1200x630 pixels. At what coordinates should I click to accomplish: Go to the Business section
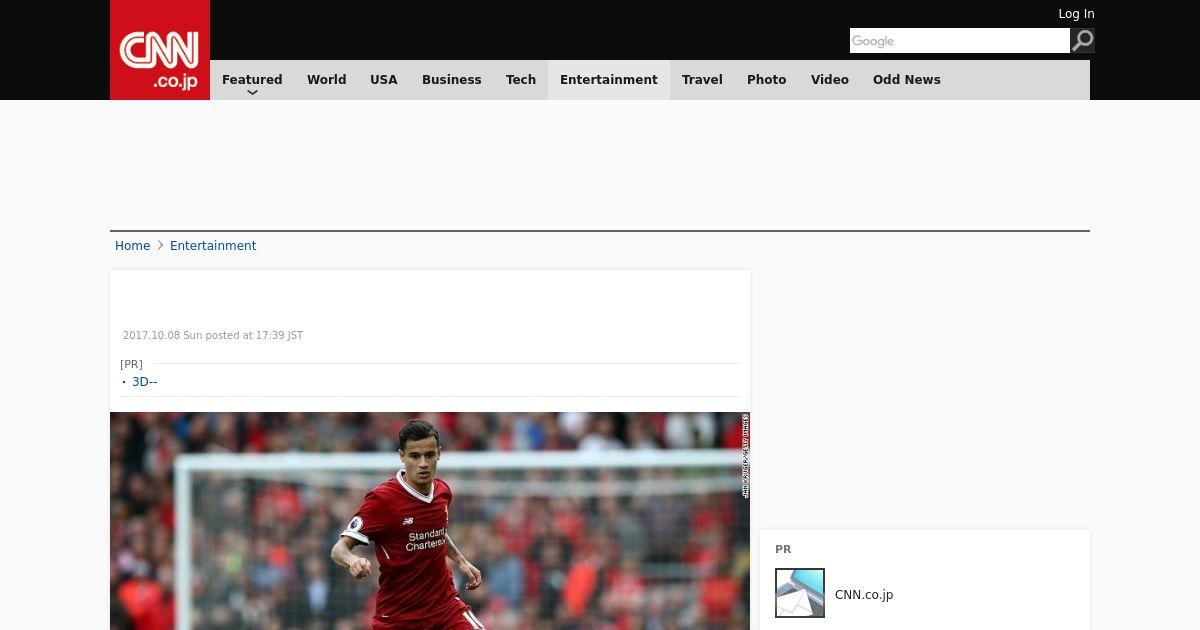pos(452,80)
